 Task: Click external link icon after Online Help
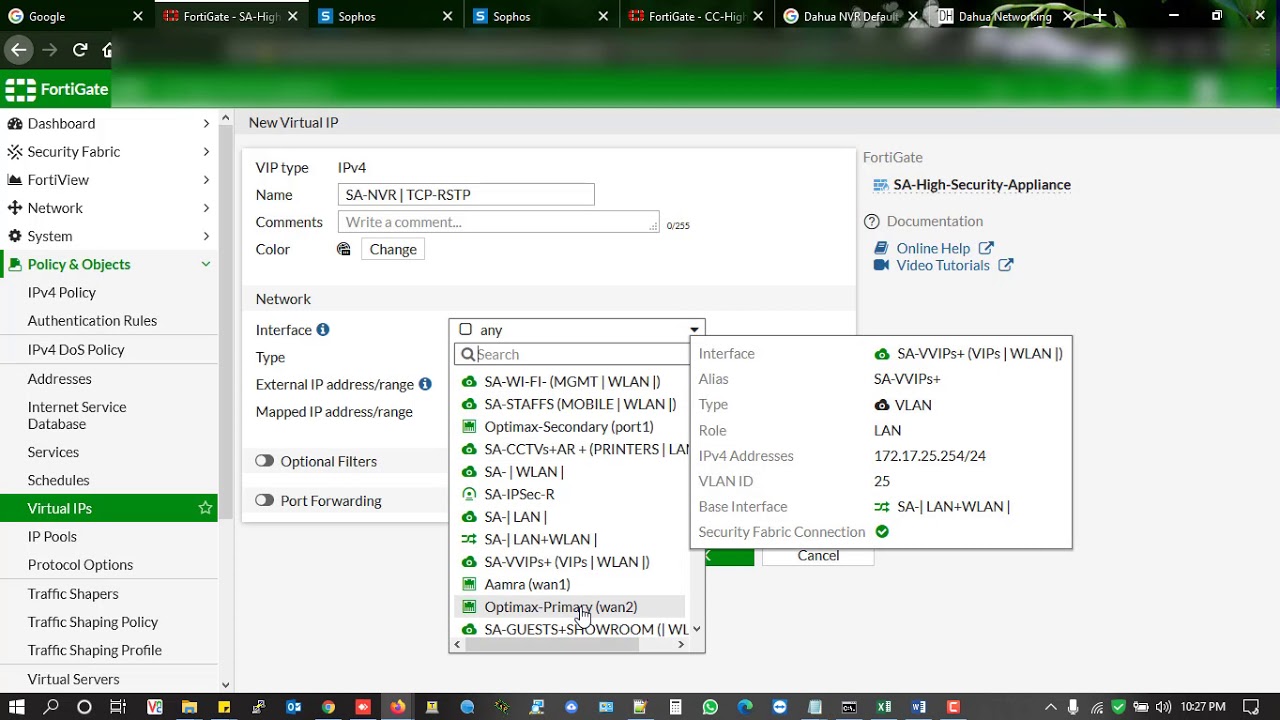click(986, 248)
